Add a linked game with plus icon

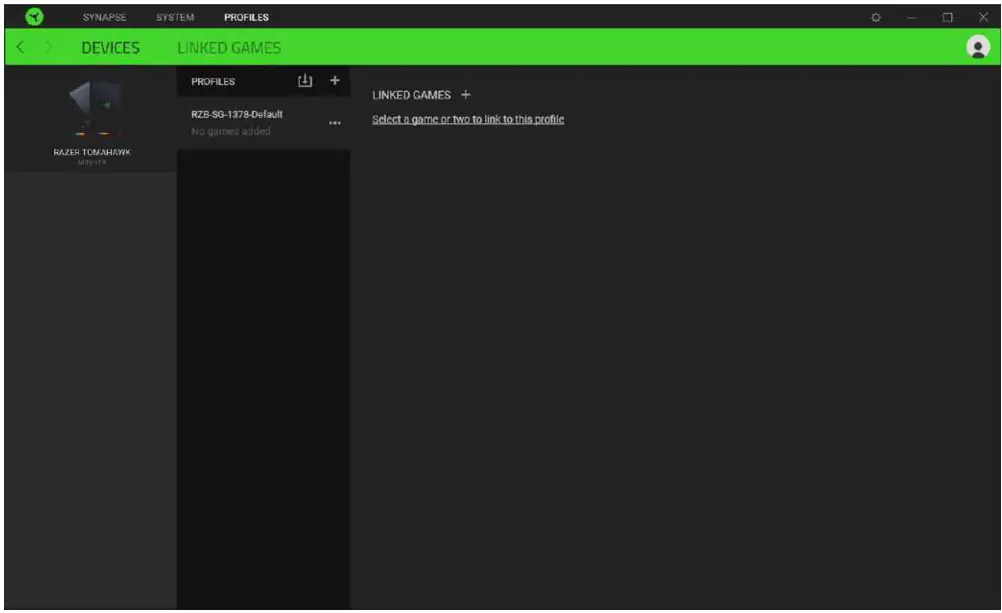pyautogui.click(x=466, y=95)
